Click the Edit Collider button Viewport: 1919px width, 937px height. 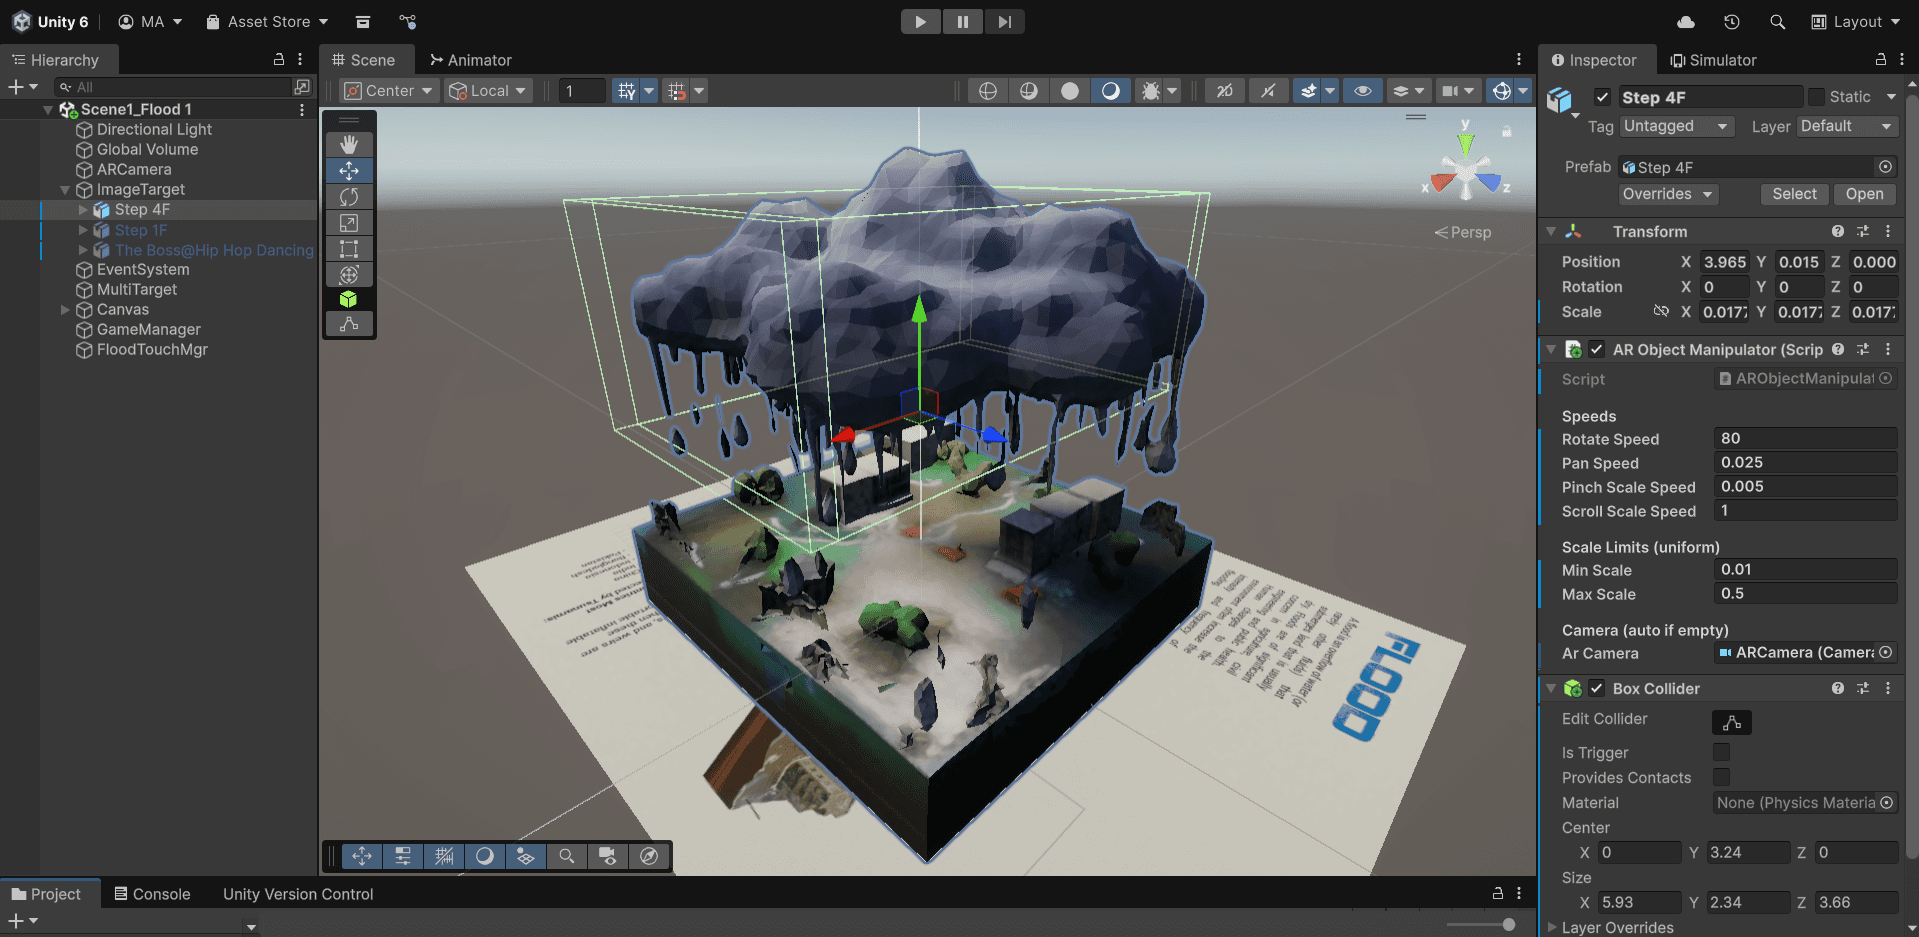point(1732,722)
